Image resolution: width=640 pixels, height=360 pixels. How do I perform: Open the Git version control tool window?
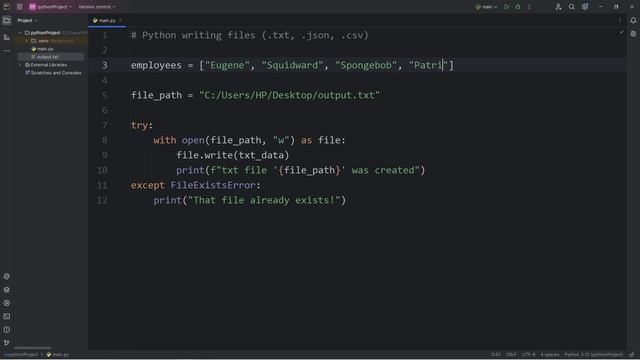[7, 343]
